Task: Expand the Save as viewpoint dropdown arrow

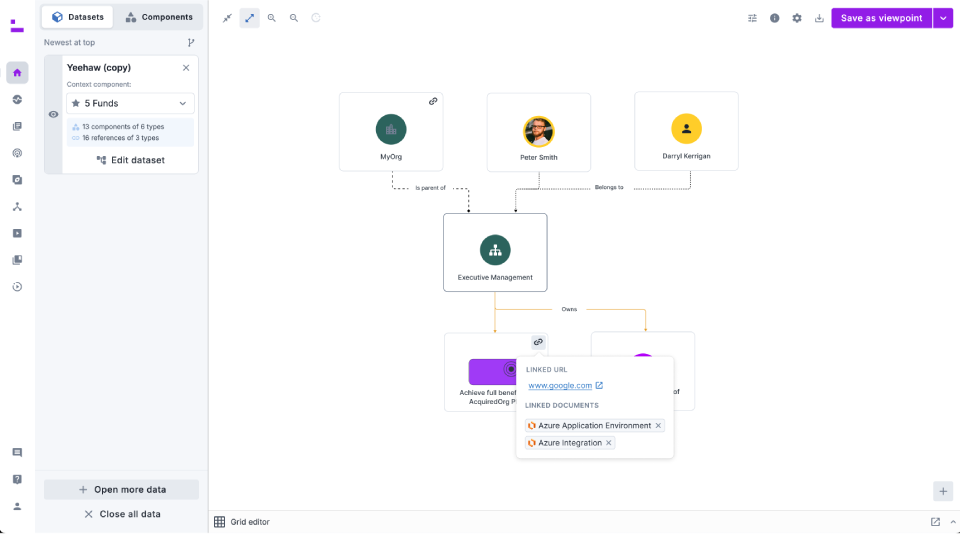Action: 943,18
